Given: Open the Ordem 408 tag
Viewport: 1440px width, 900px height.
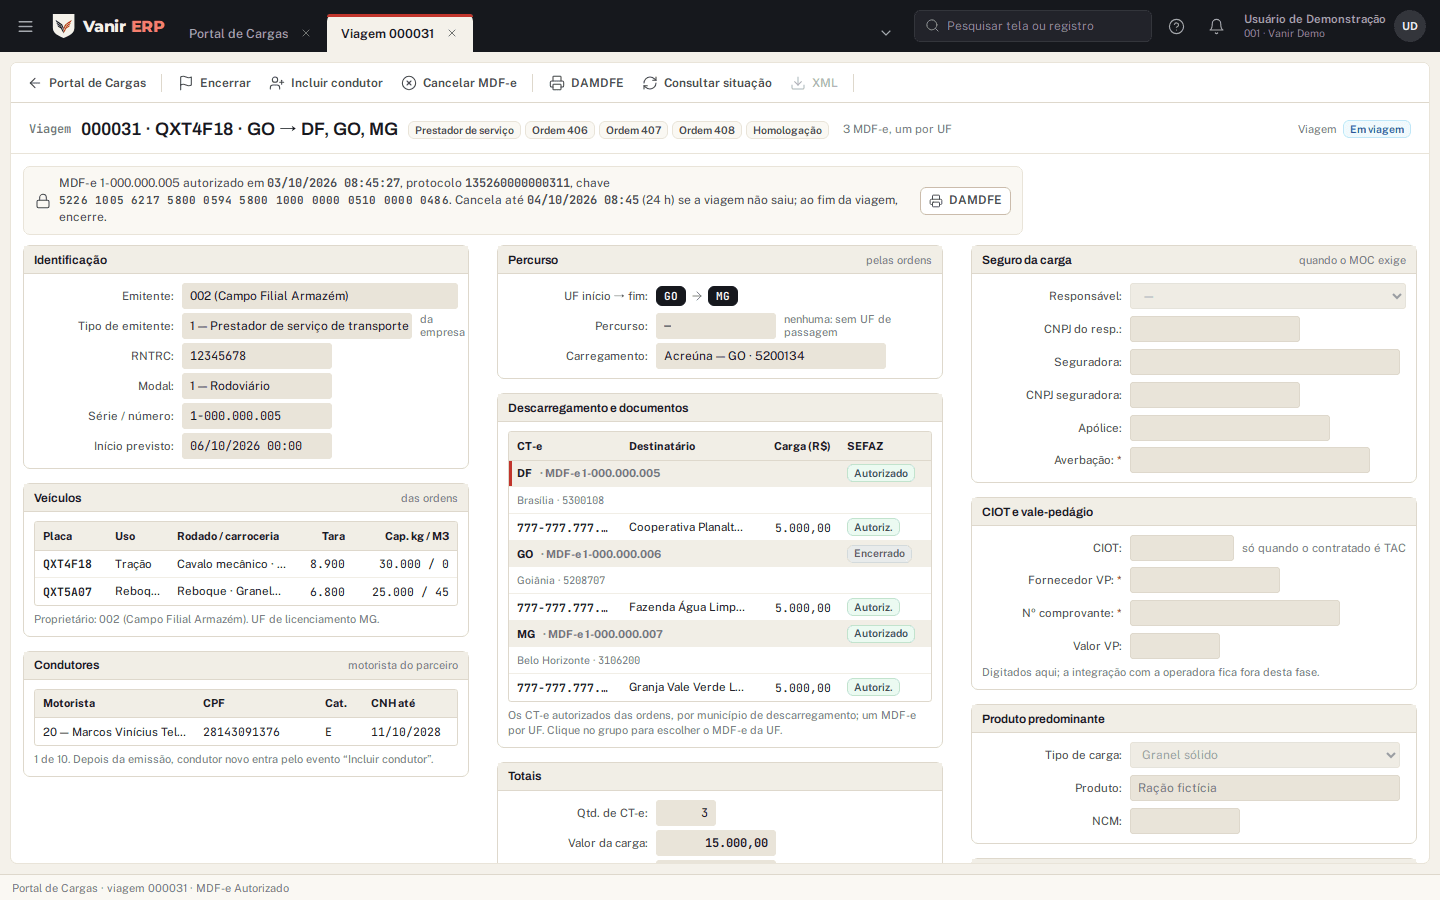Looking at the screenshot, I should (707, 130).
